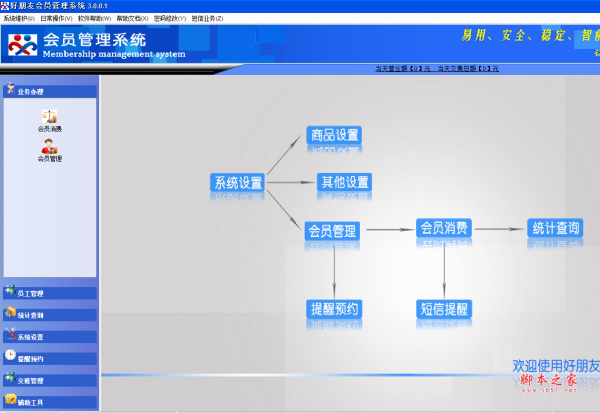The width and height of the screenshot is (600, 413).
Task: Open the 短信业务(Z) menu
Action: pos(207,18)
